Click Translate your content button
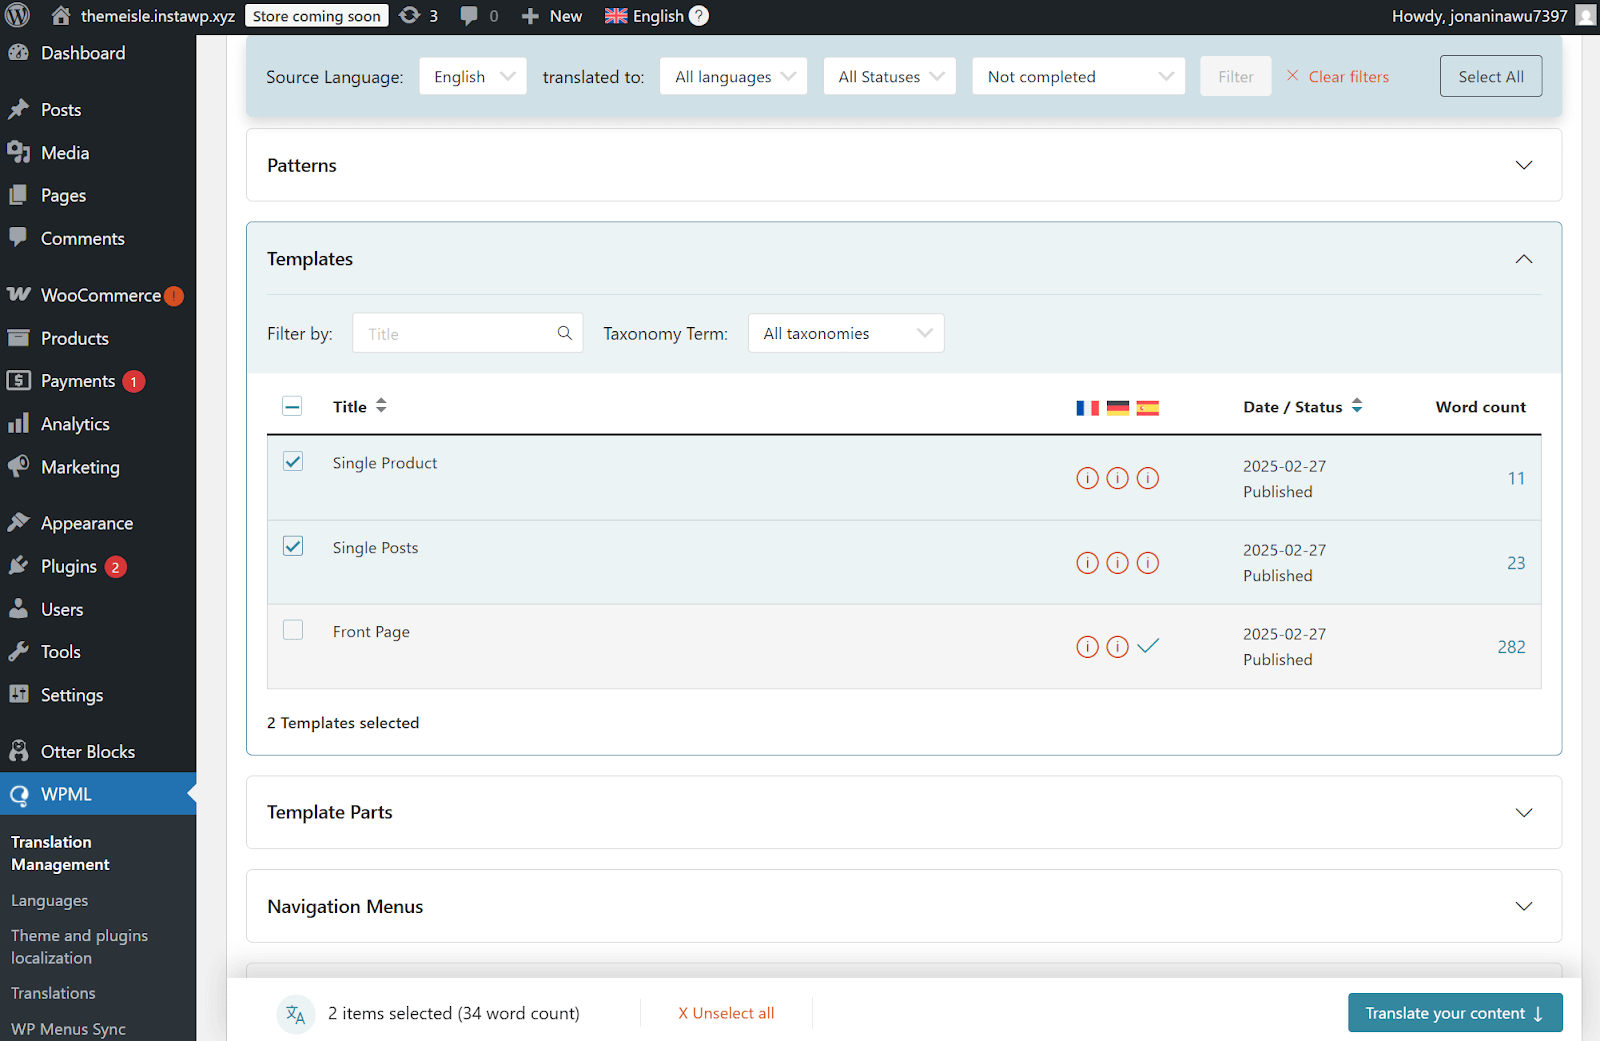The image size is (1600, 1041). [1454, 1013]
